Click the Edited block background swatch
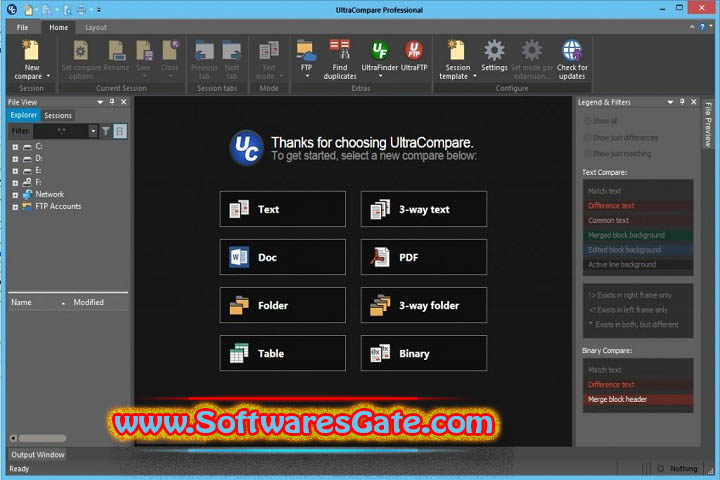This screenshot has width=720, height=480. [x=638, y=250]
